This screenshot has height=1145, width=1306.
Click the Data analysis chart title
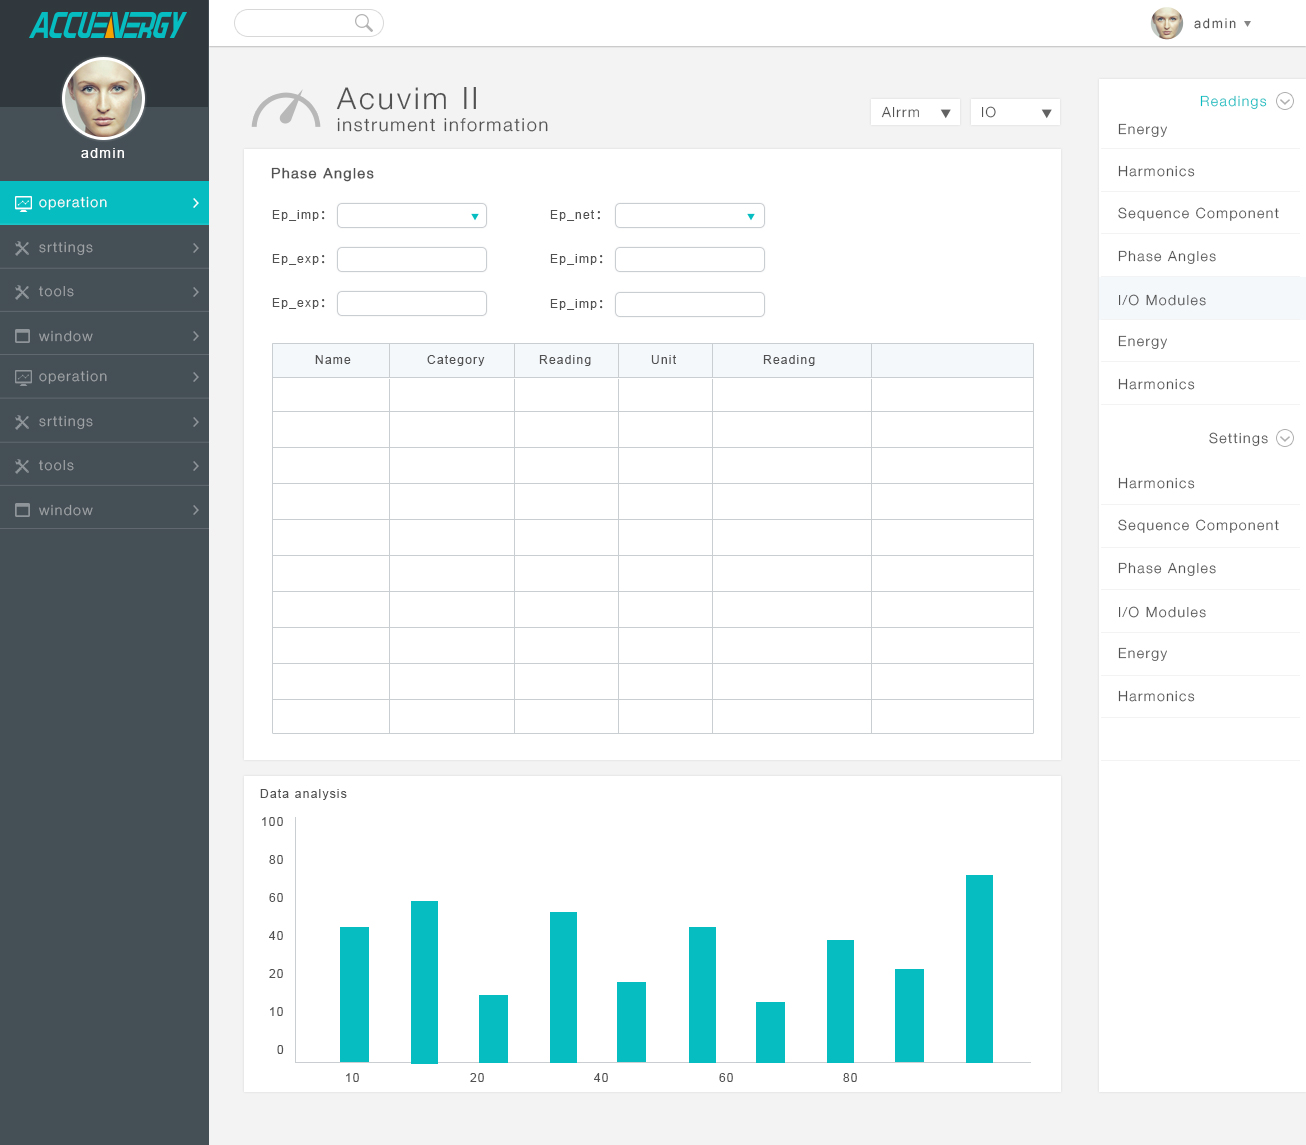[x=303, y=794]
